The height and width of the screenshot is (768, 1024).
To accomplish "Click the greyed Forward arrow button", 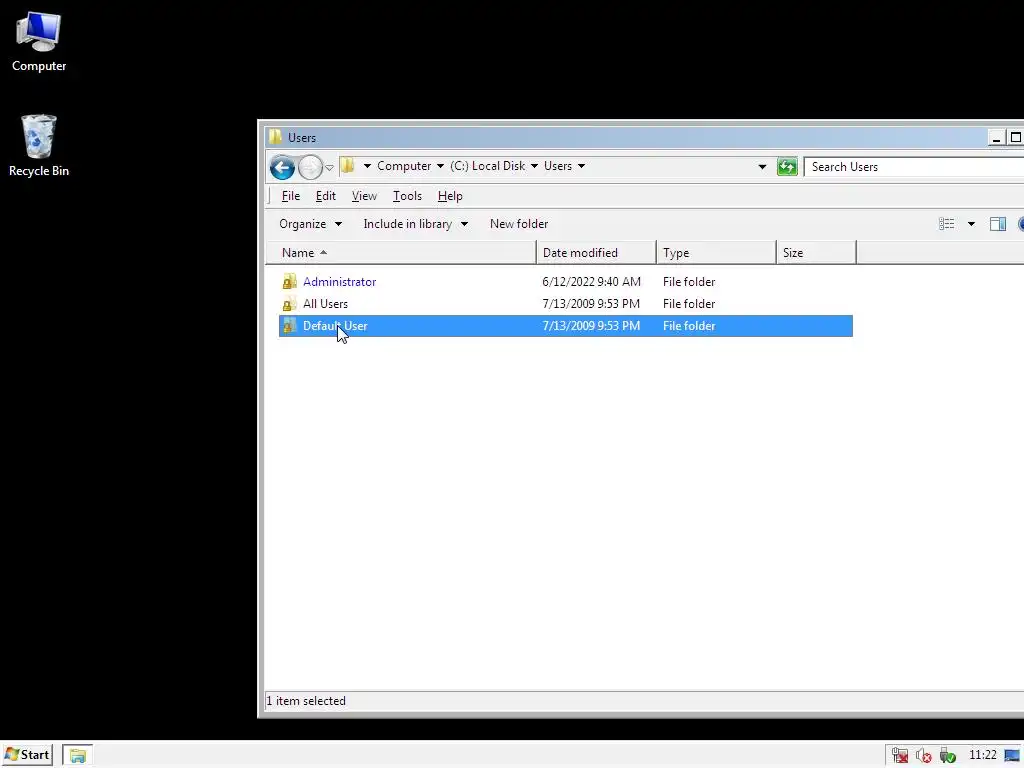I will (x=310, y=168).
